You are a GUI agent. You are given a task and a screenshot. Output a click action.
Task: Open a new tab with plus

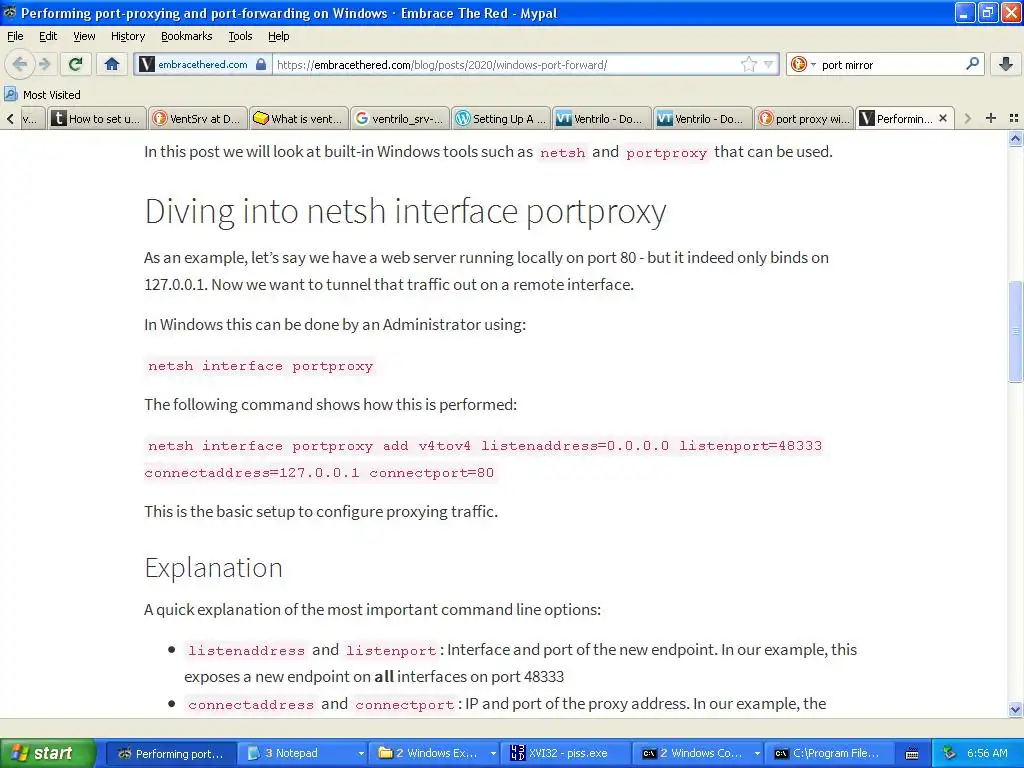[991, 118]
